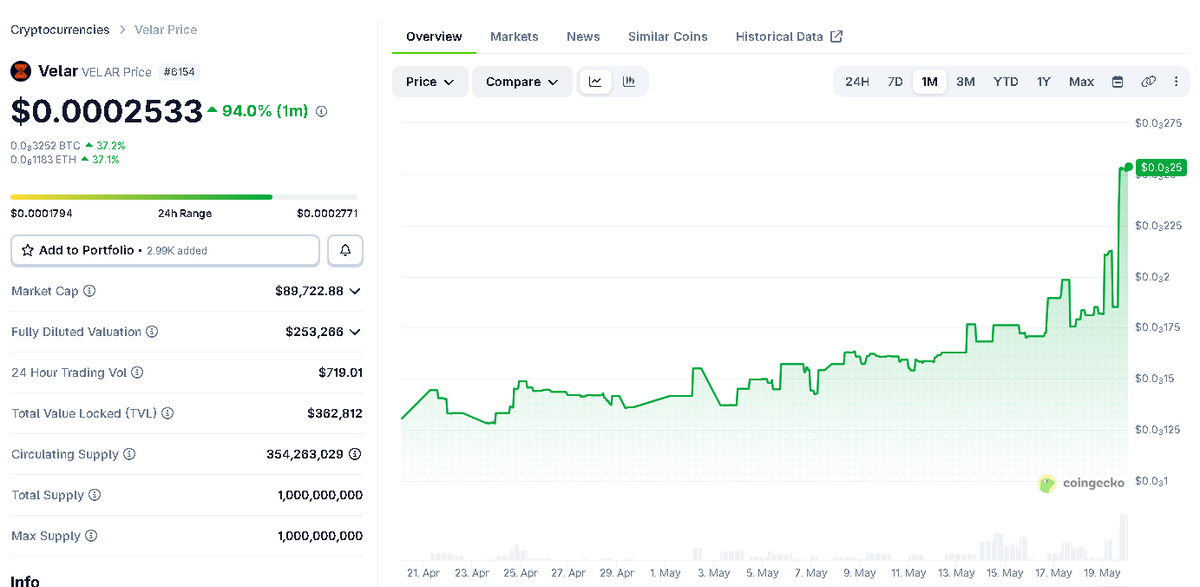This screenshot has height=587, width=1200.
Task: Click external link icon on Historical Data
Action: 837,36
